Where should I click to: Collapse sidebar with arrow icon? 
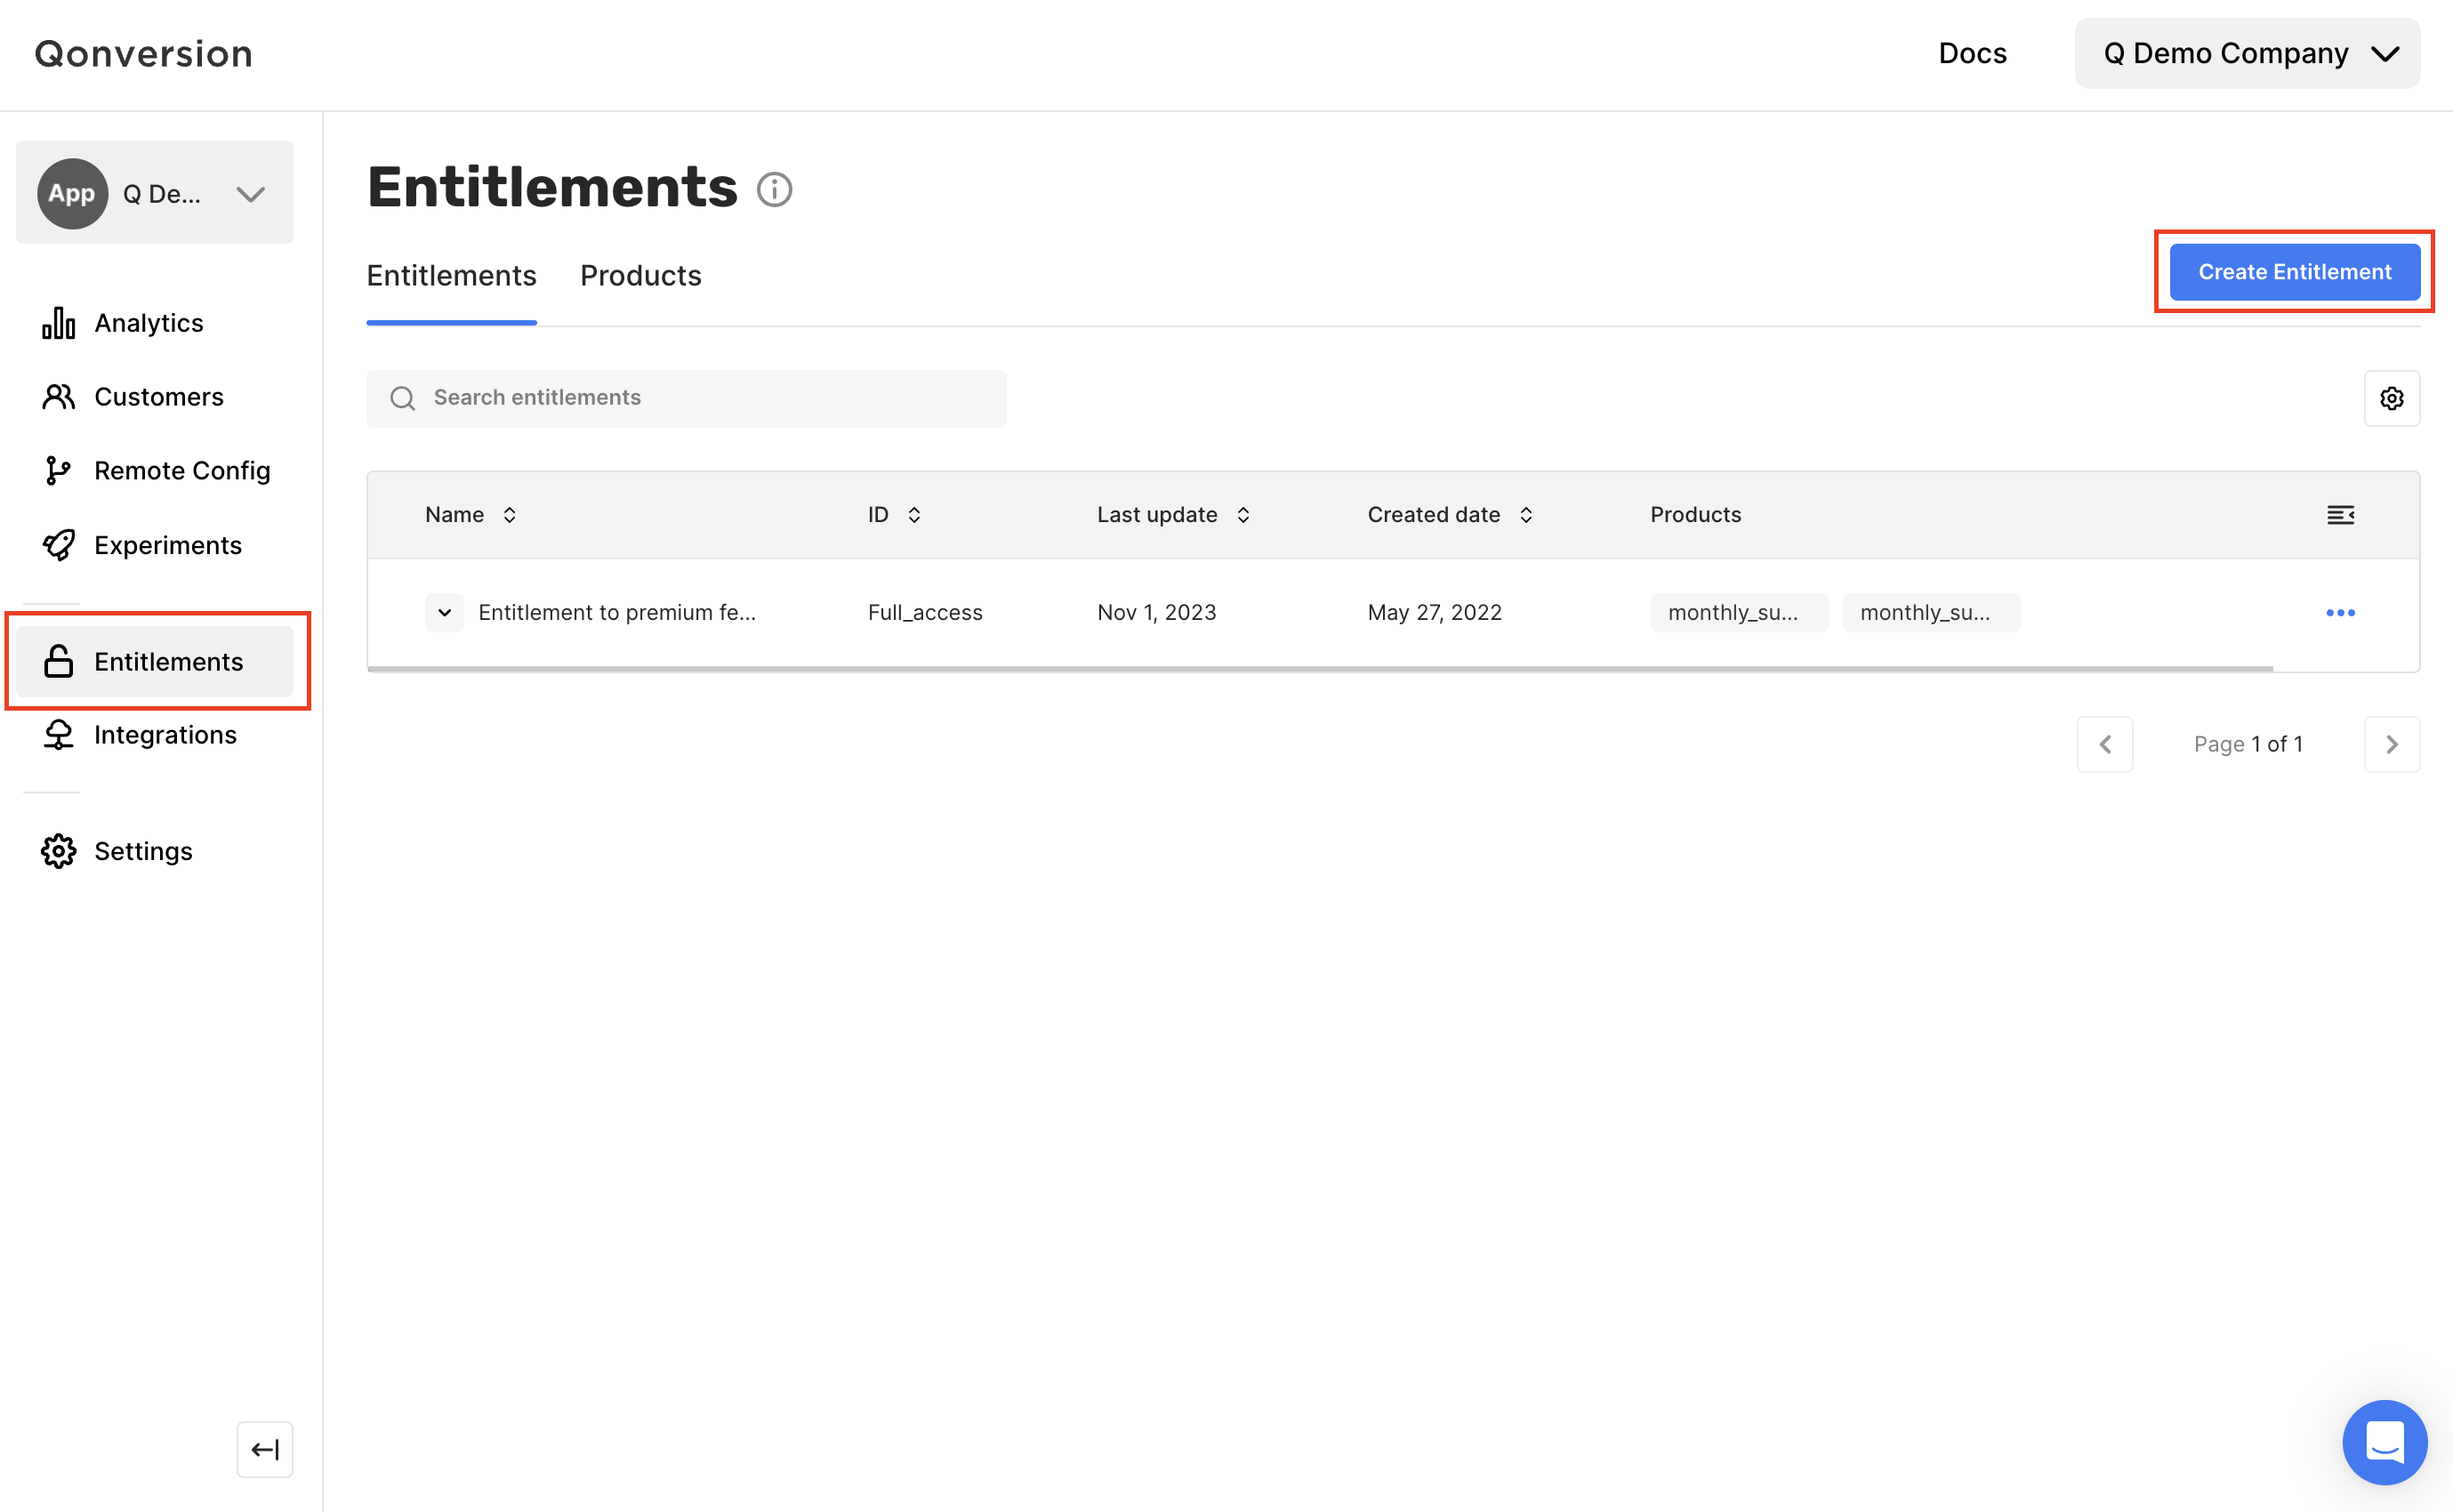click(x=265, y=1449)
